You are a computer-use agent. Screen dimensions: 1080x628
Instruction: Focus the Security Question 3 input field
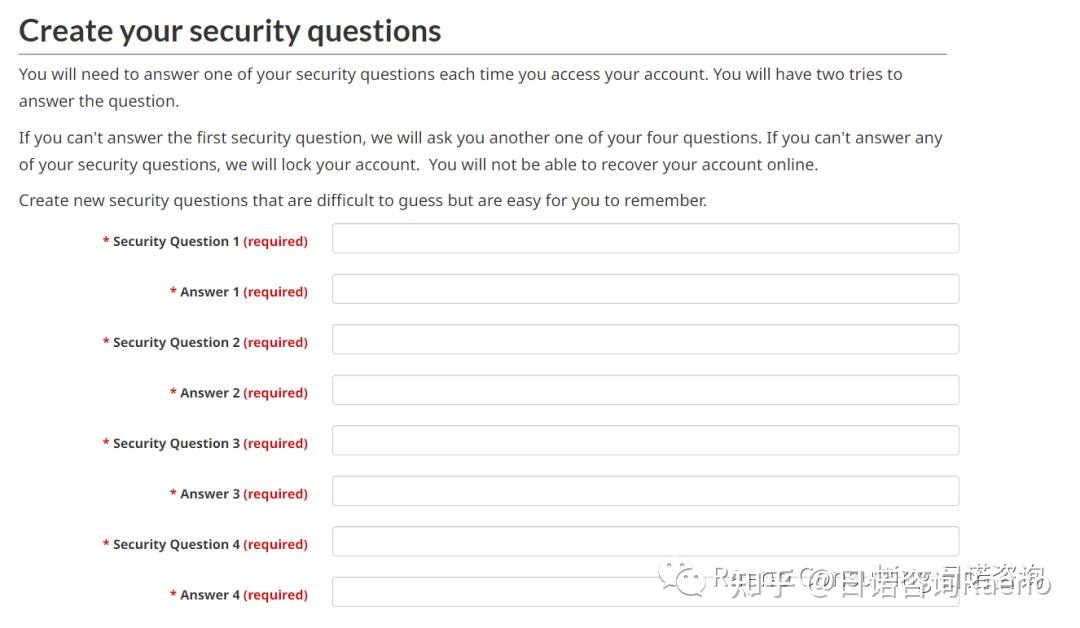(645, 441)
